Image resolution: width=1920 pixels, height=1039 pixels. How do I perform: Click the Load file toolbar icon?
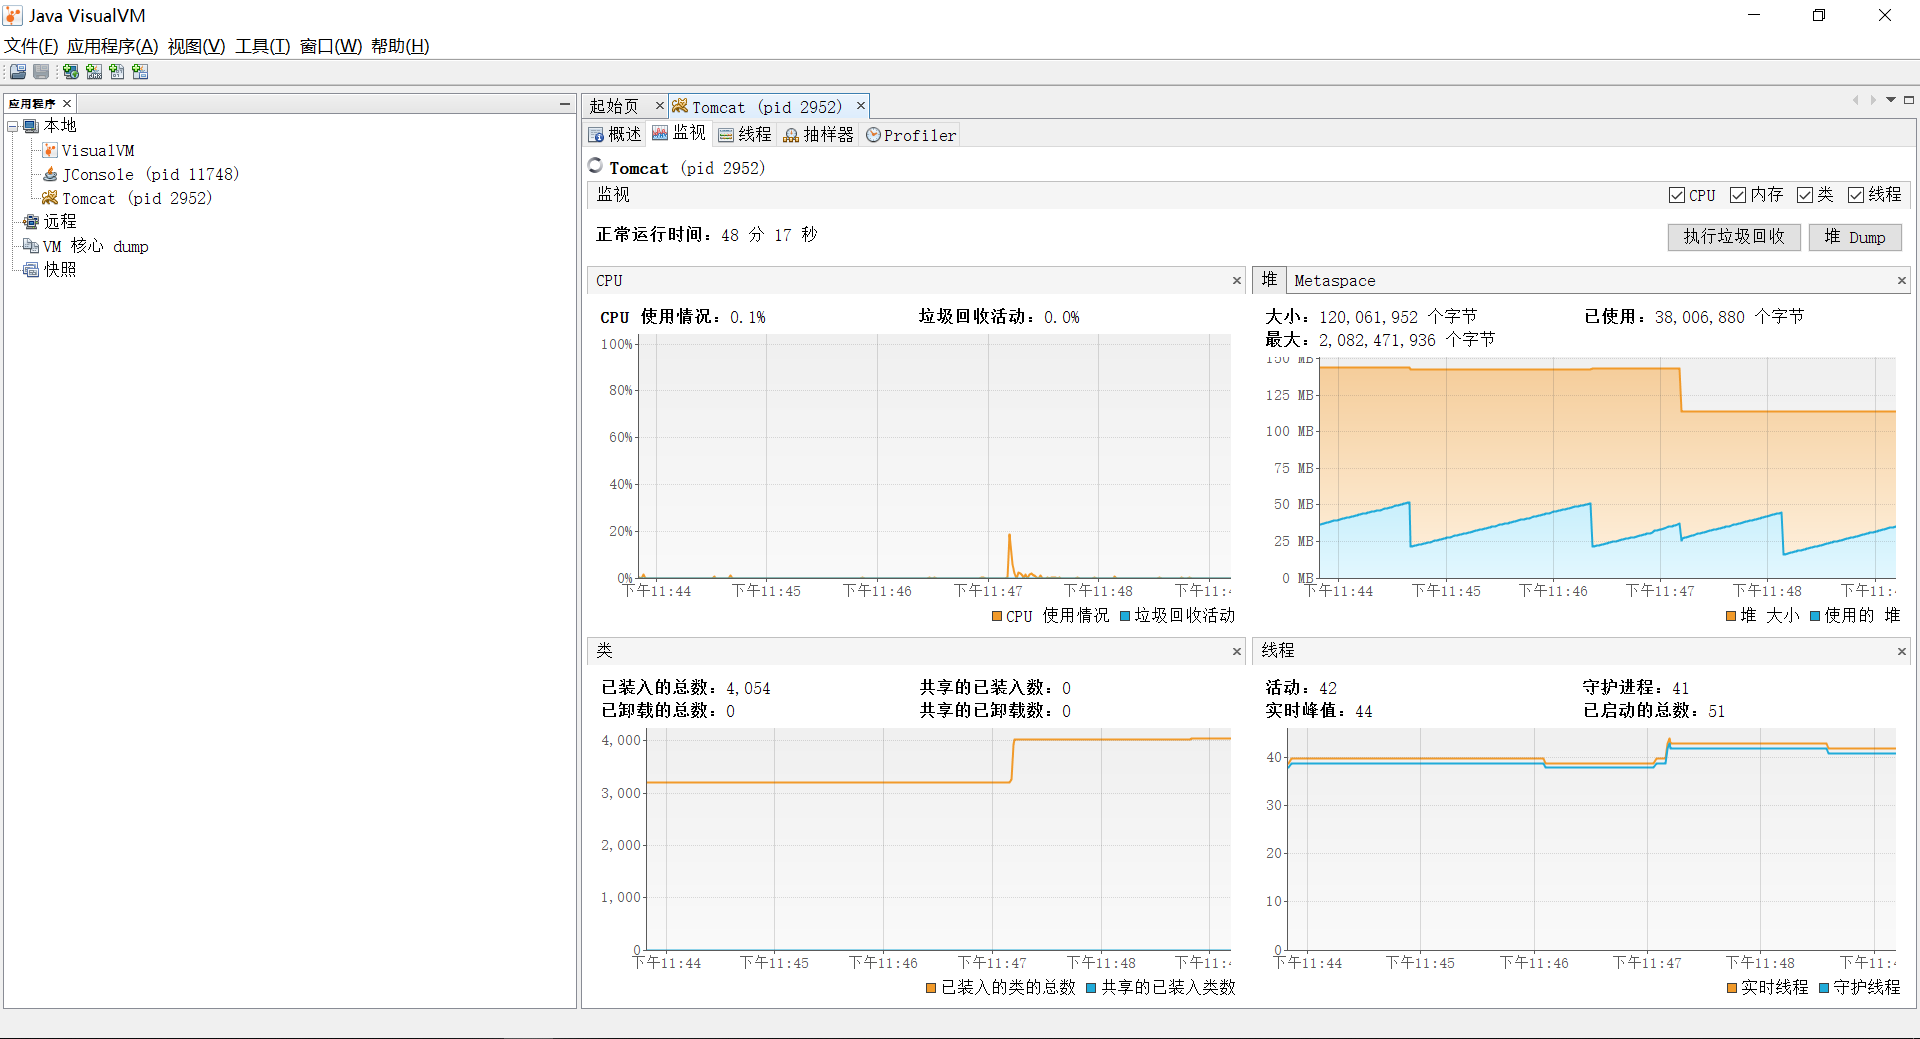tap(18, 72)
